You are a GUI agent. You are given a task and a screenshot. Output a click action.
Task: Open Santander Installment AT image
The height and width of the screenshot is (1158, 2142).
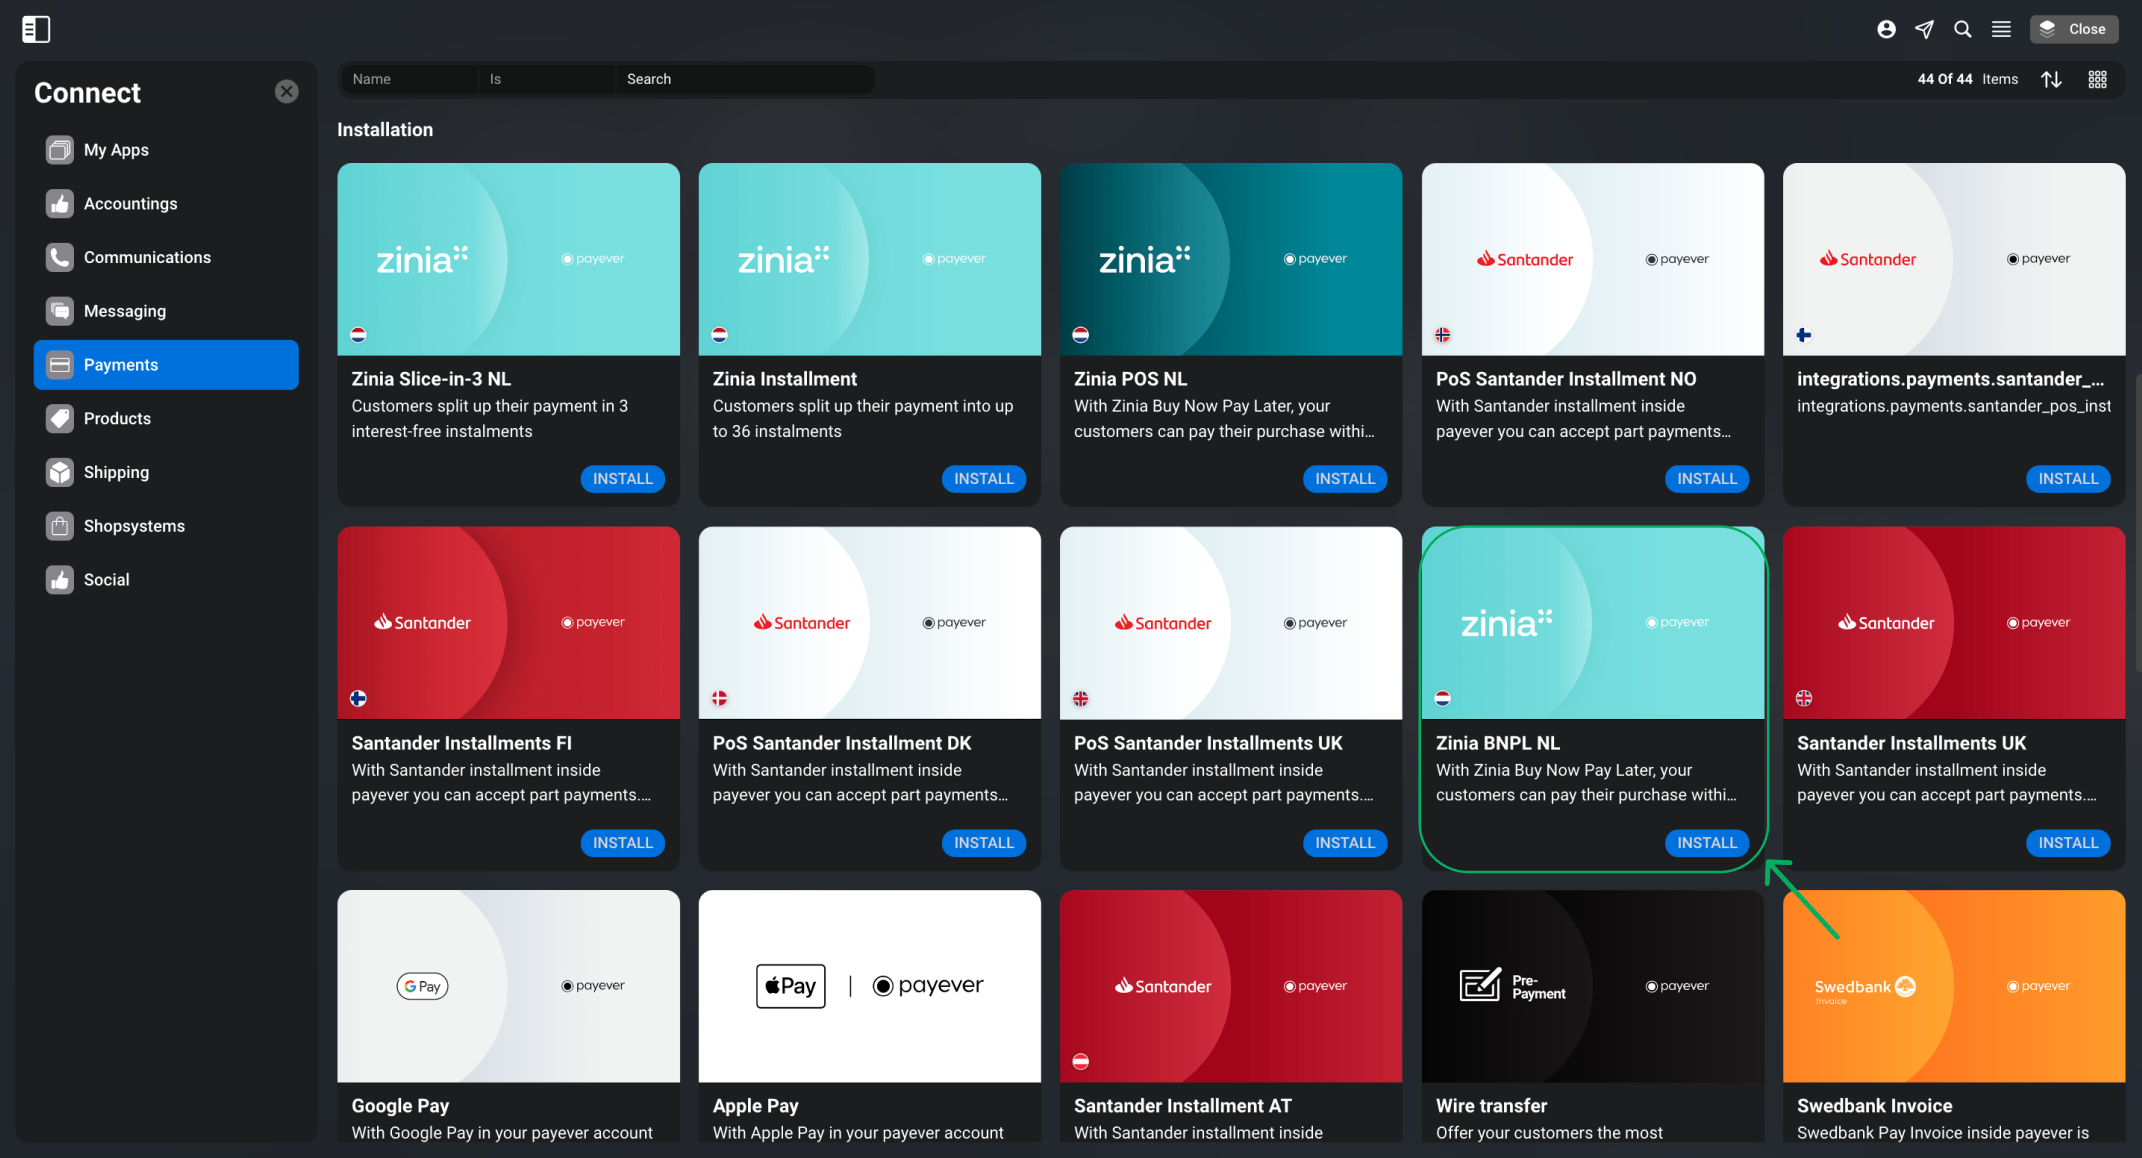[1231, 986]
